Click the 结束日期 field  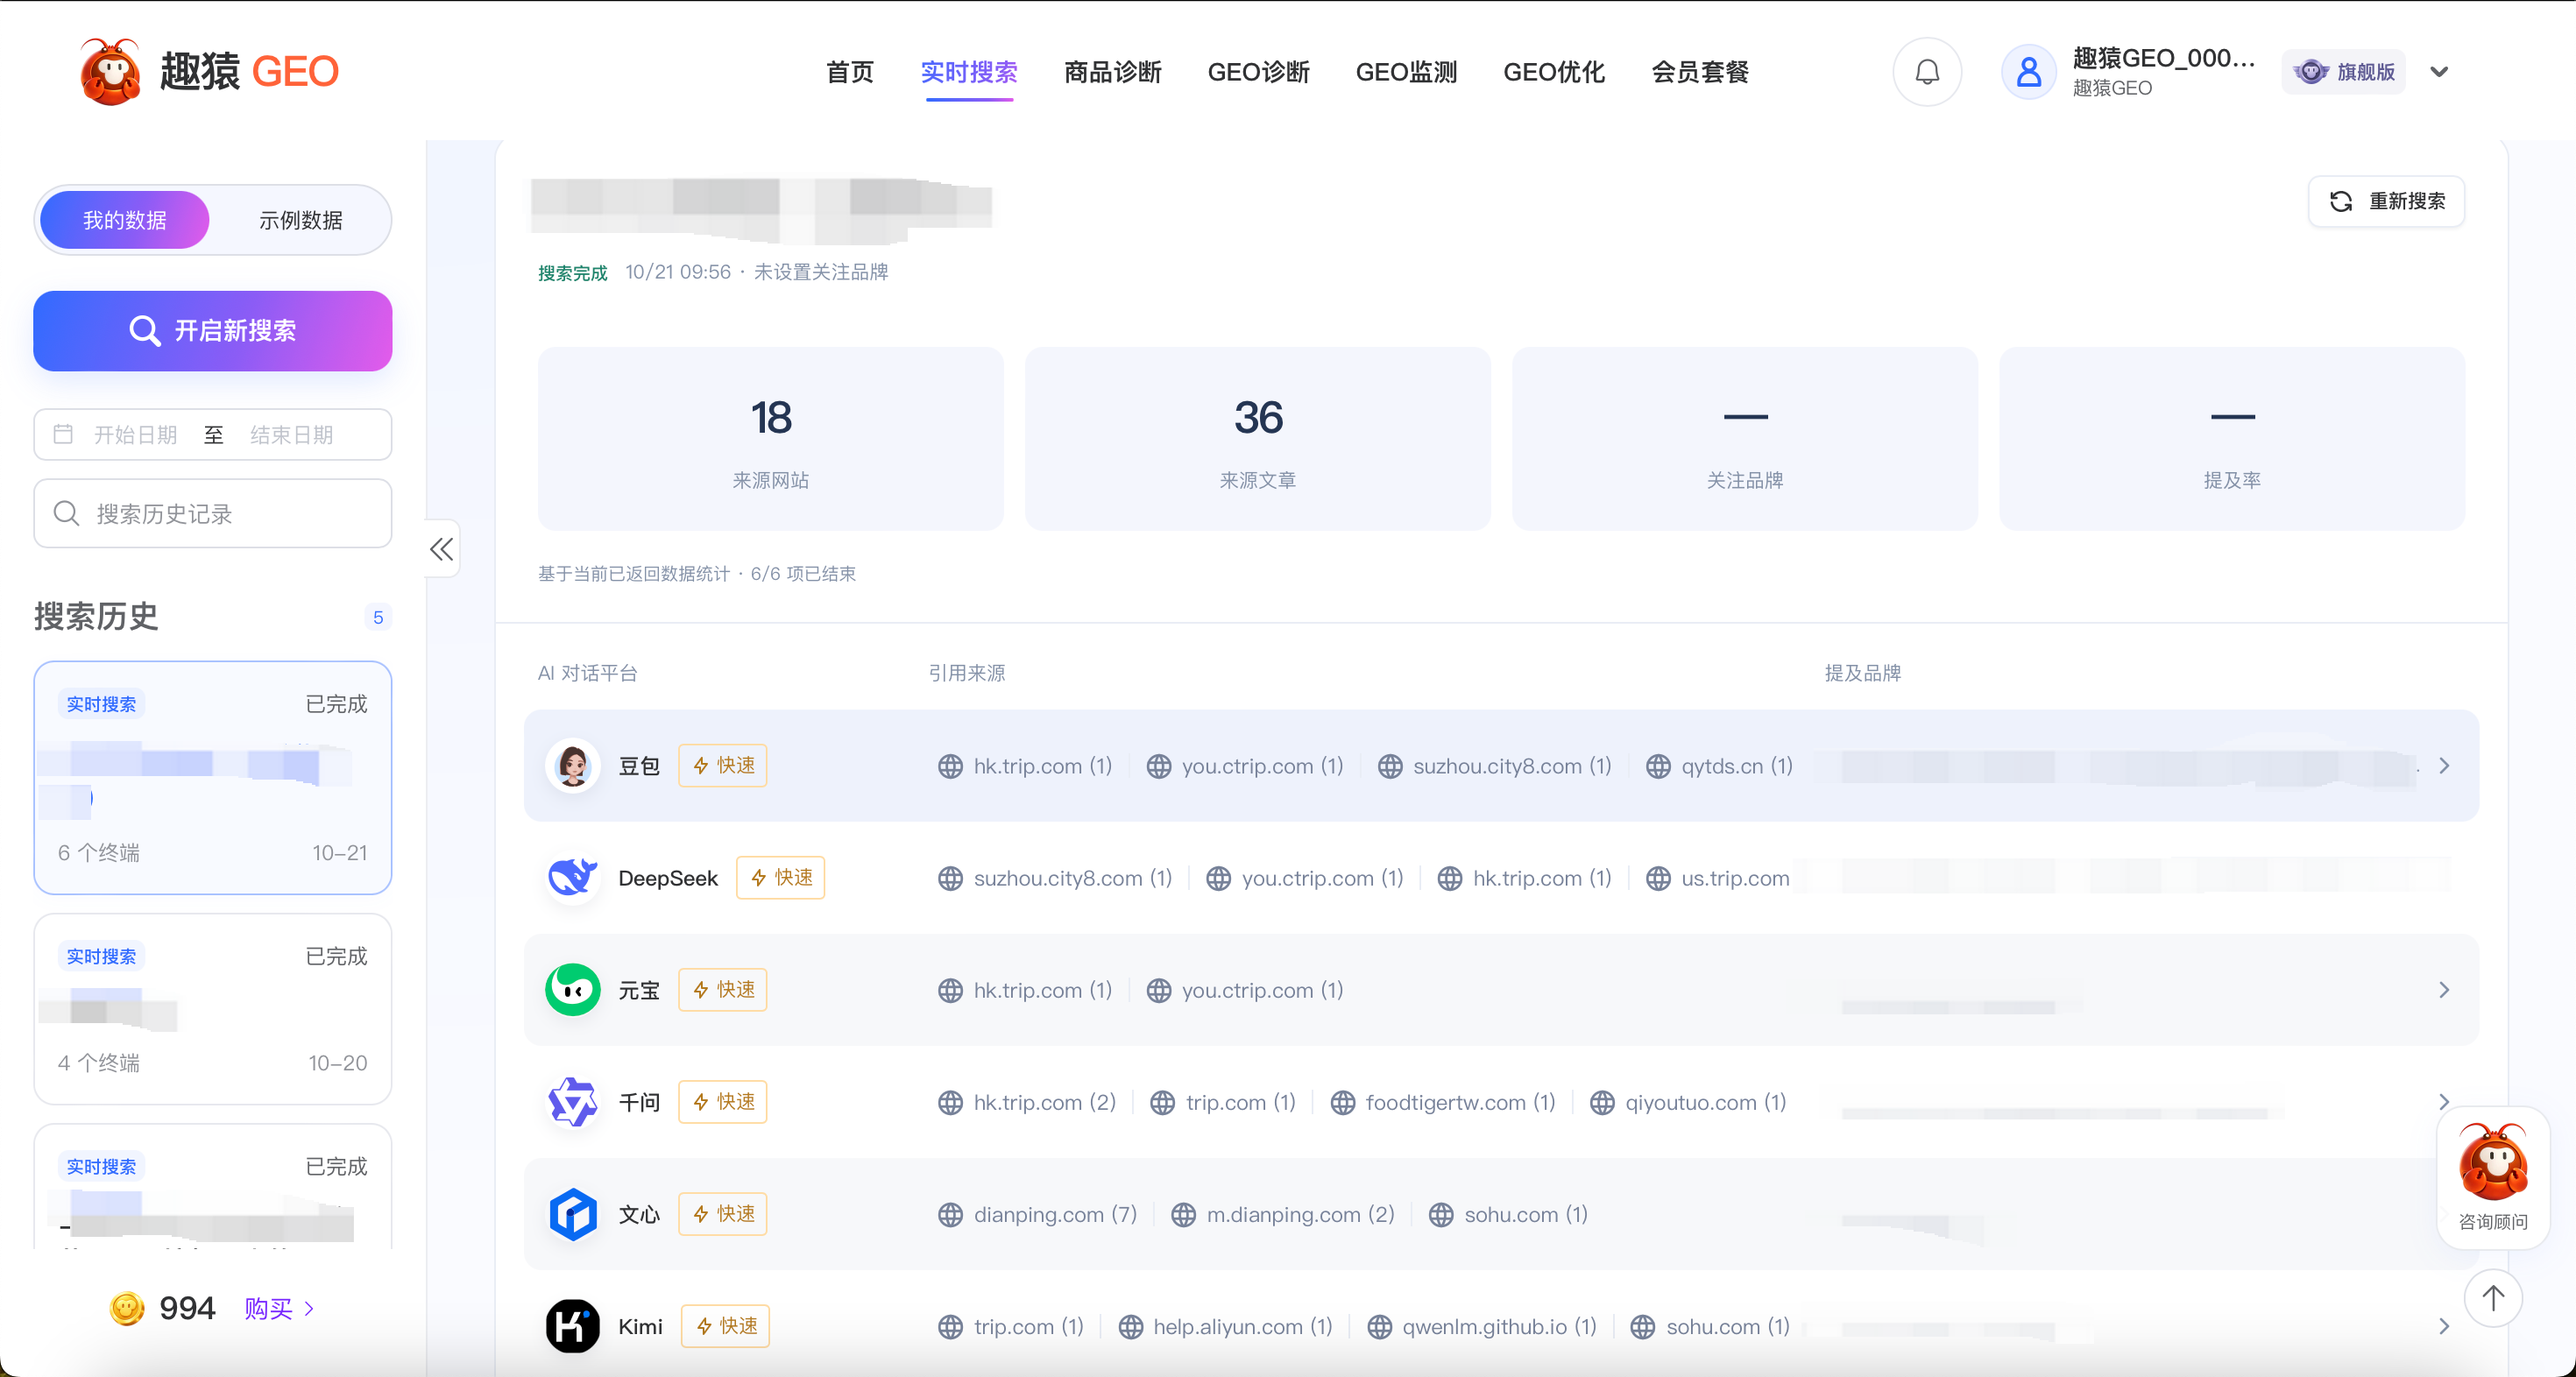(x=291, y=435)
